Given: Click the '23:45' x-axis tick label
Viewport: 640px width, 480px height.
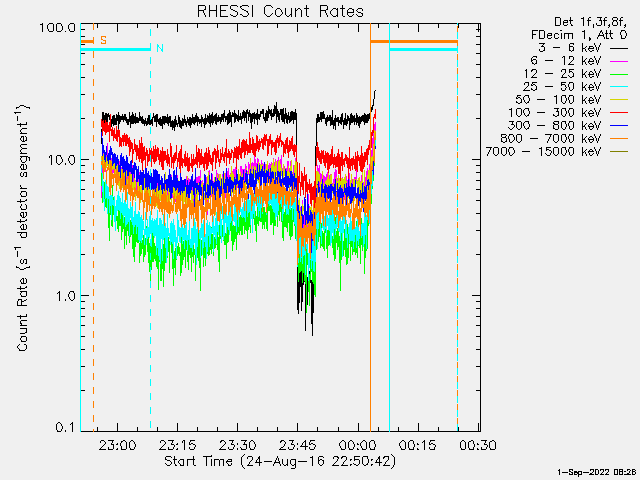Looking at the screenshot, I should pyautogui.click(x=298, y=444).
